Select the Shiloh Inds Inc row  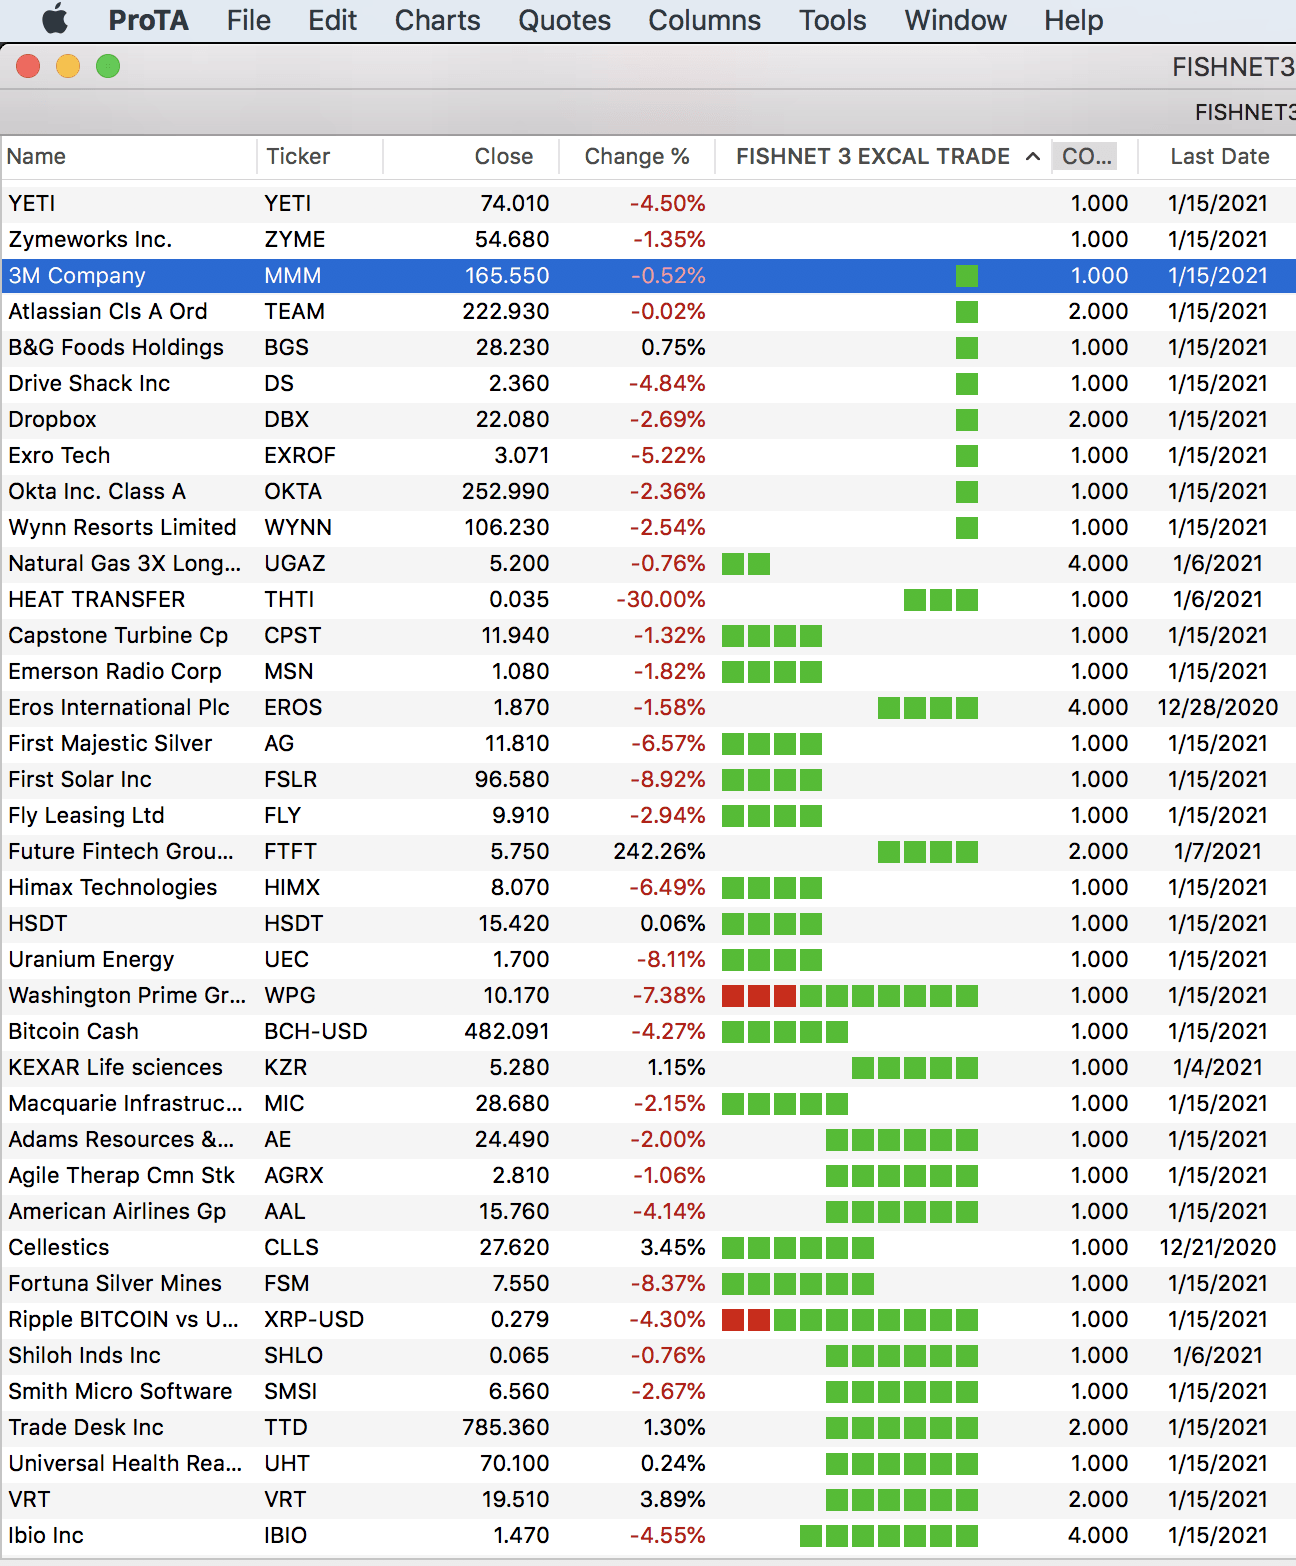[648, 1355]
